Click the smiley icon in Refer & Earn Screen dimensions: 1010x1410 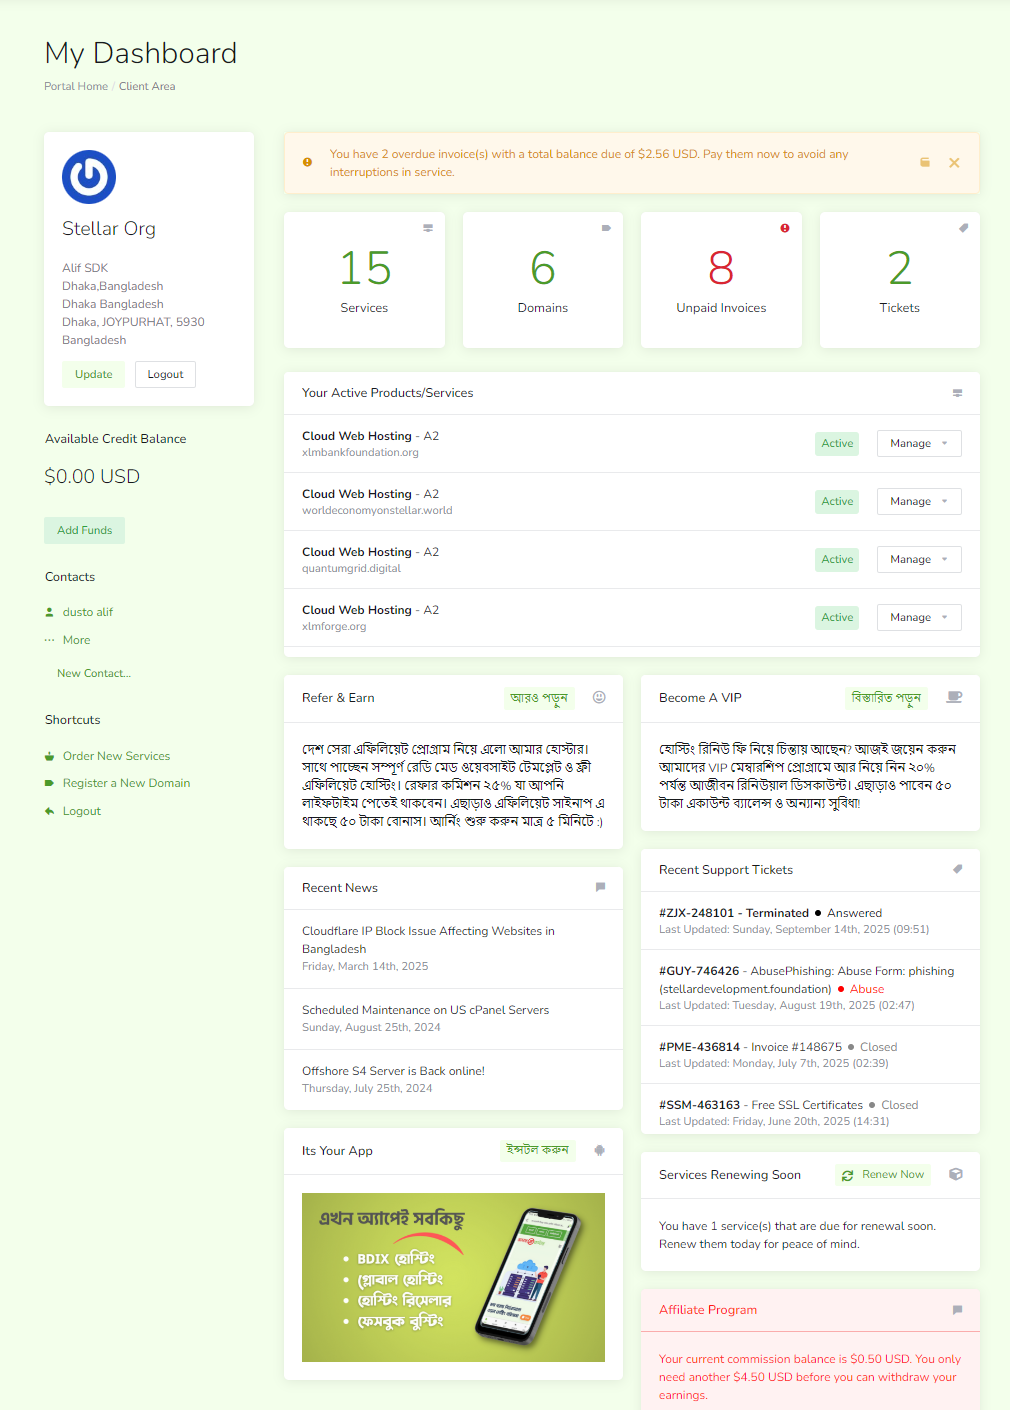(599, 697)
